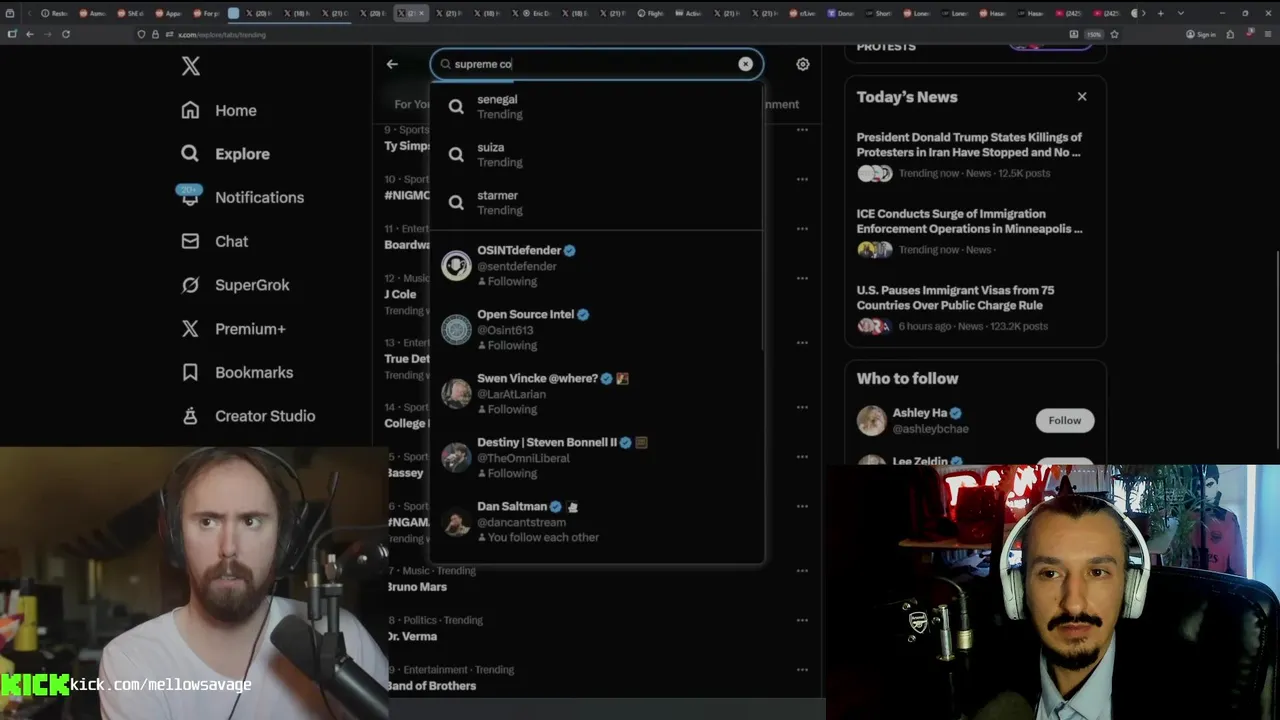Open SuperGrok in the sidebar
Screen dimensions: 1280x720
(235, 285)
